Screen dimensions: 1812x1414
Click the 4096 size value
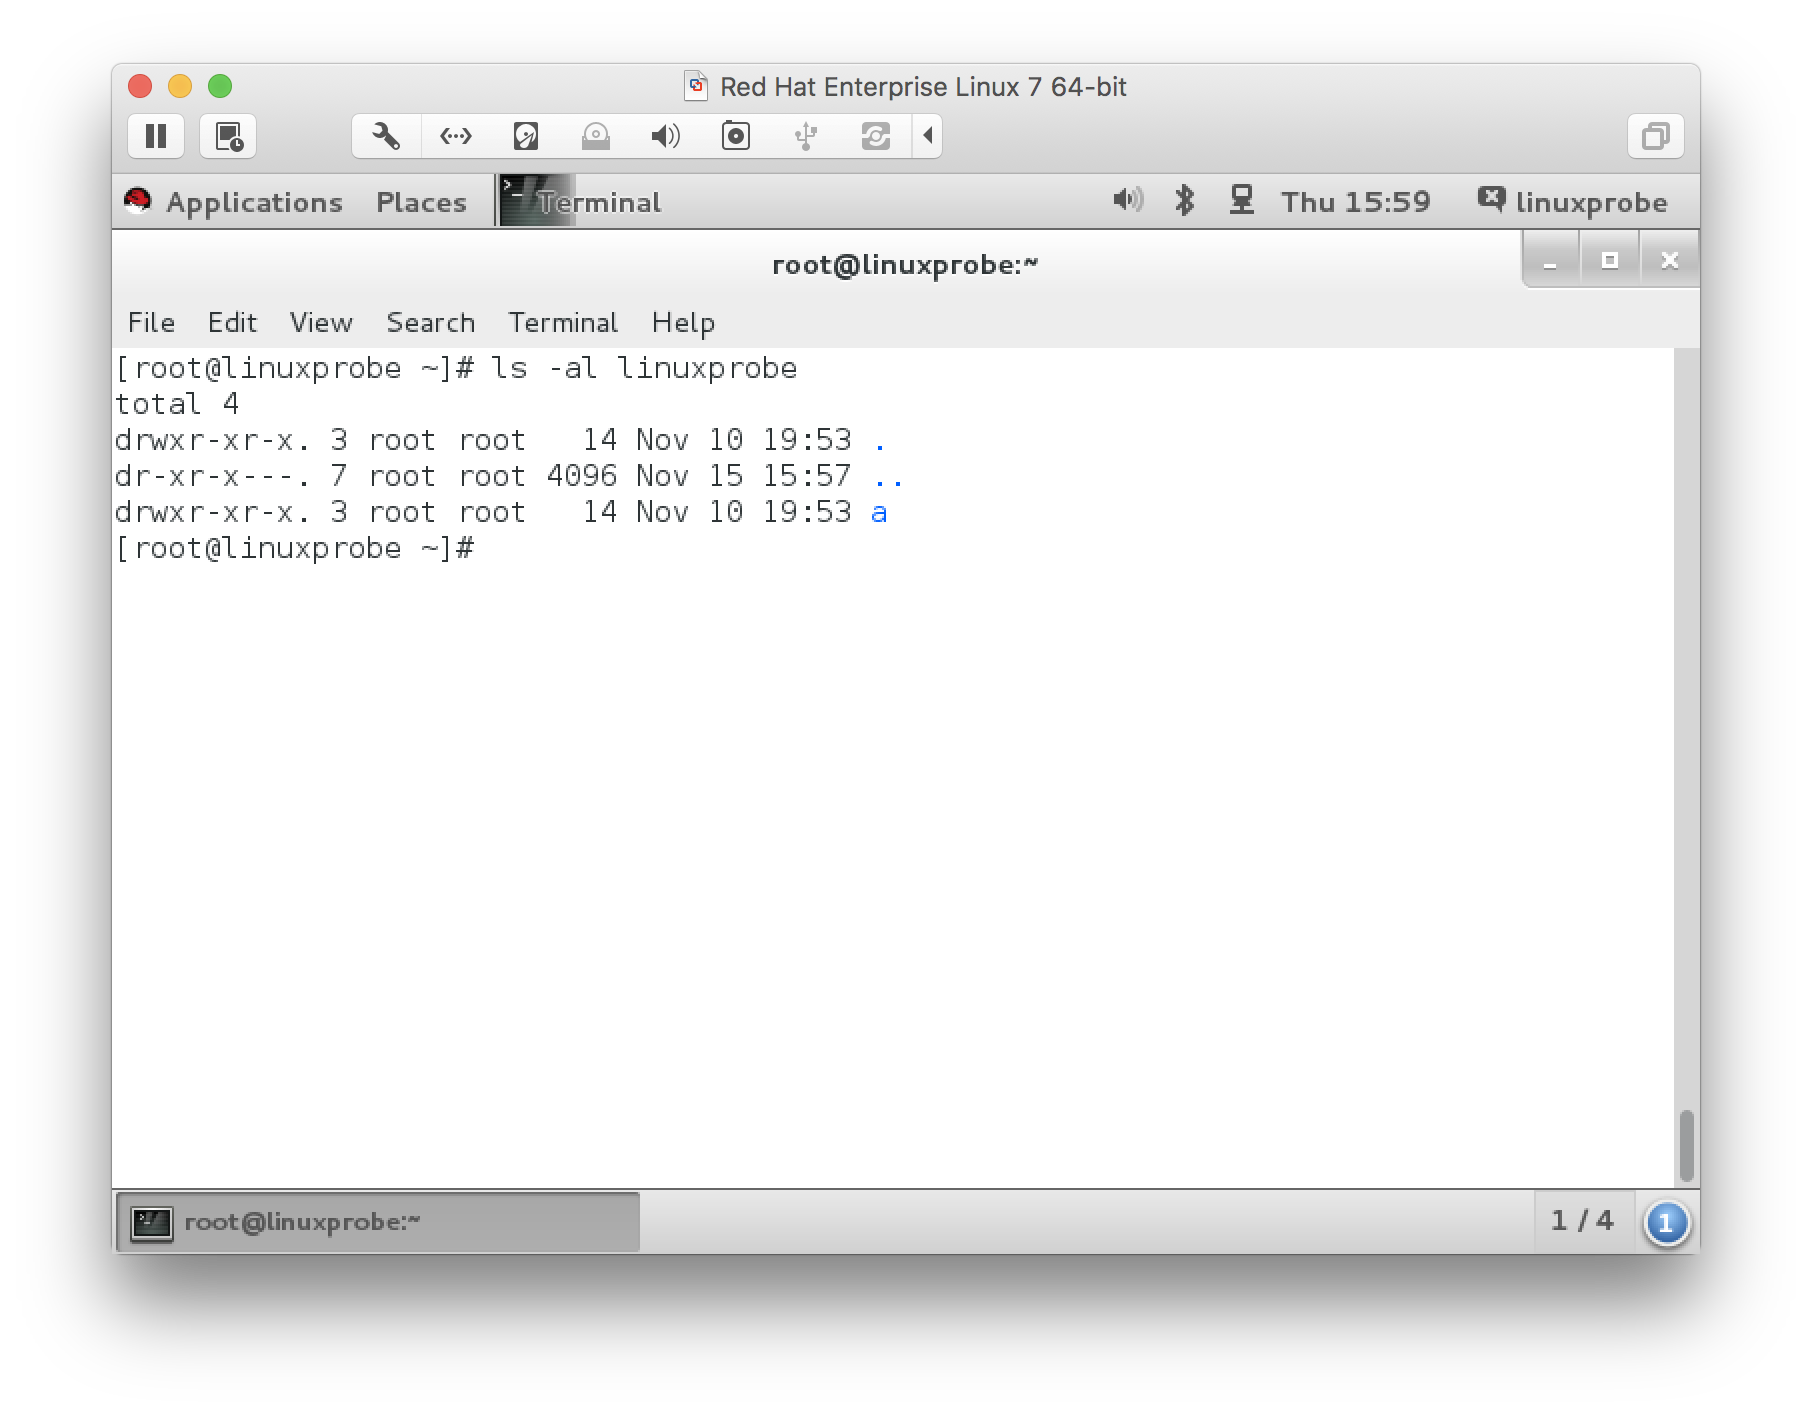tap(581, 476)
